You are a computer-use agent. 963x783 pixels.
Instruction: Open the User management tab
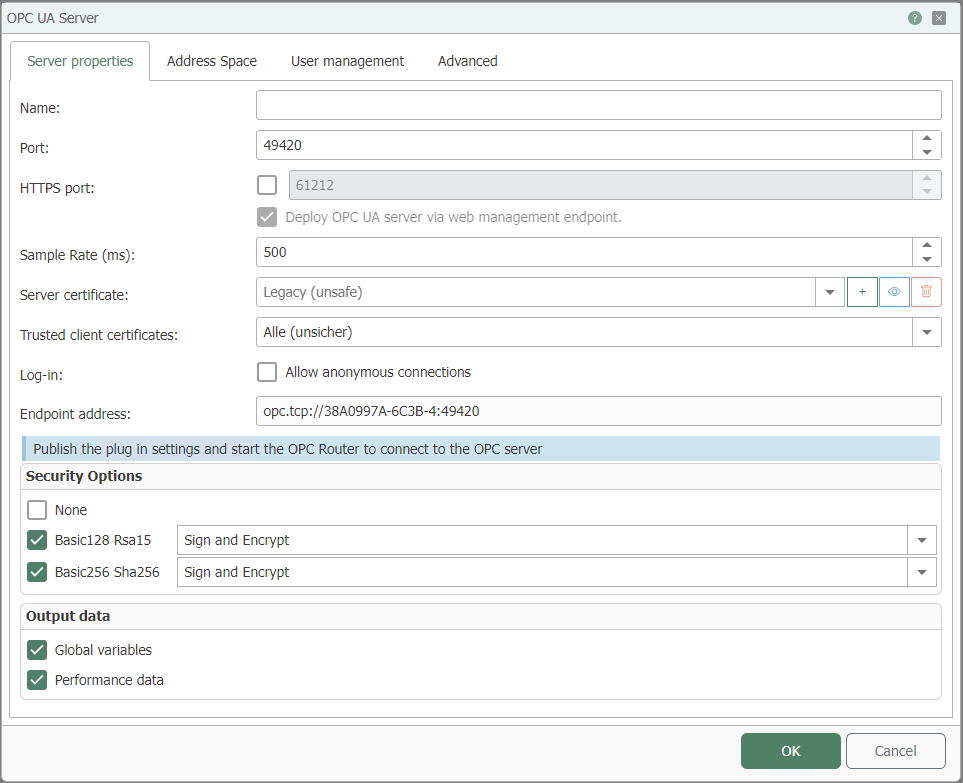347,61
